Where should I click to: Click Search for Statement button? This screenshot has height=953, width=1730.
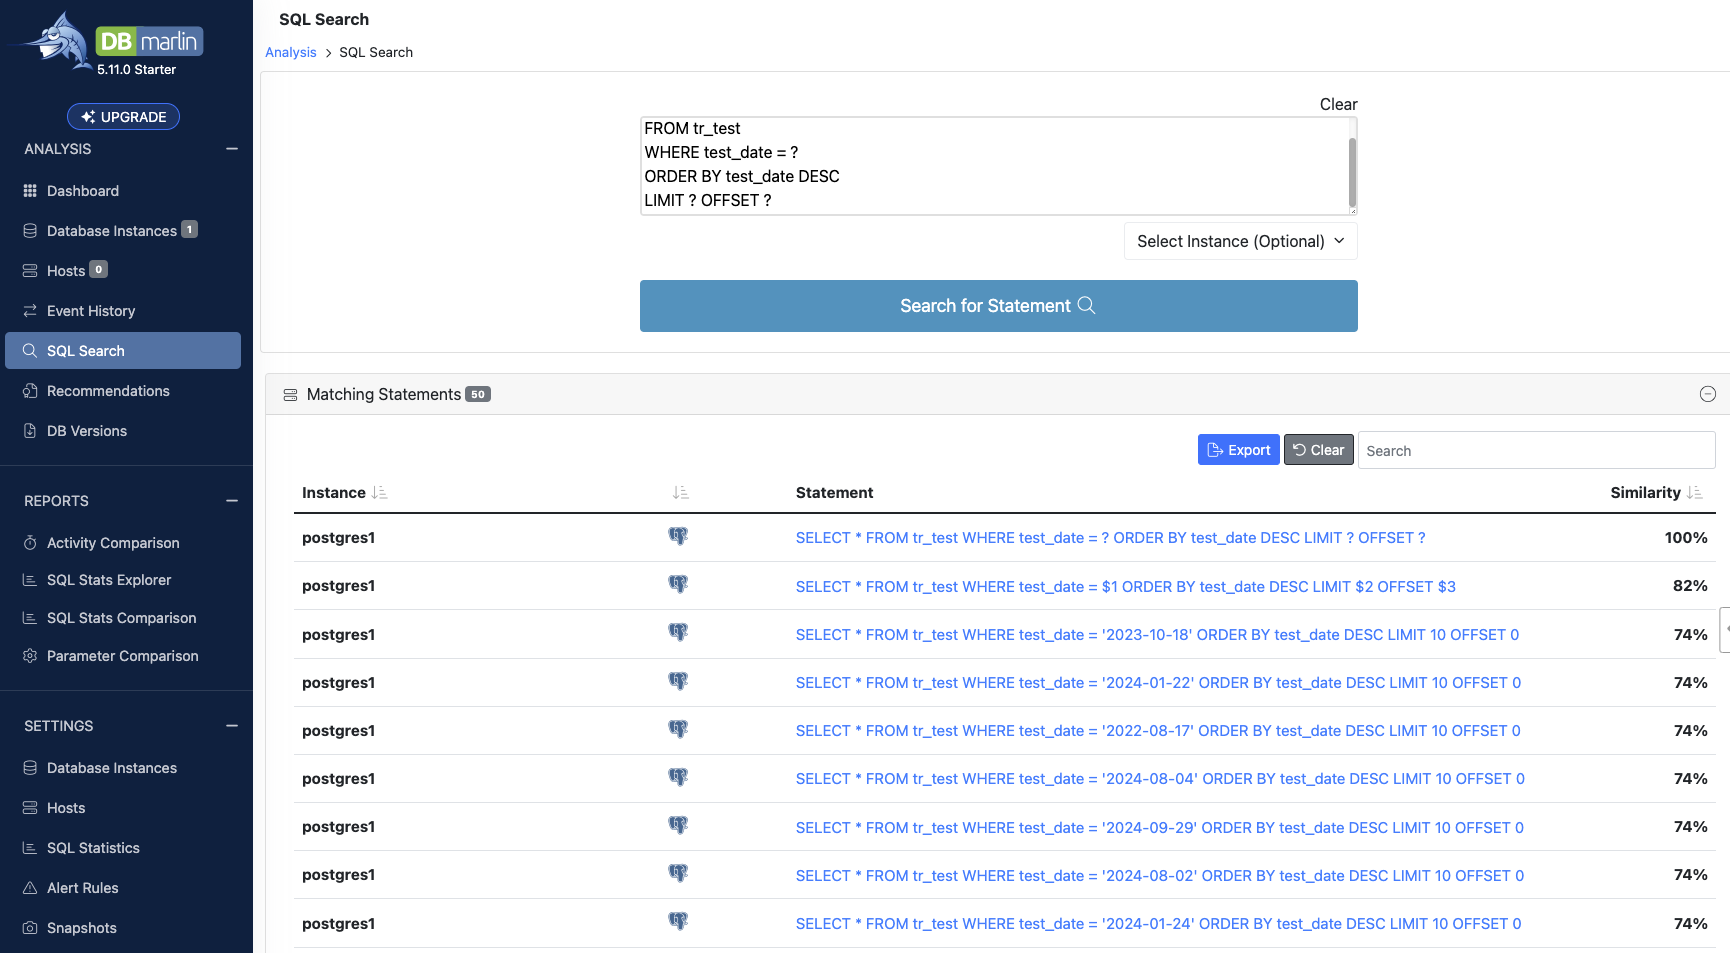coord(999,306)
